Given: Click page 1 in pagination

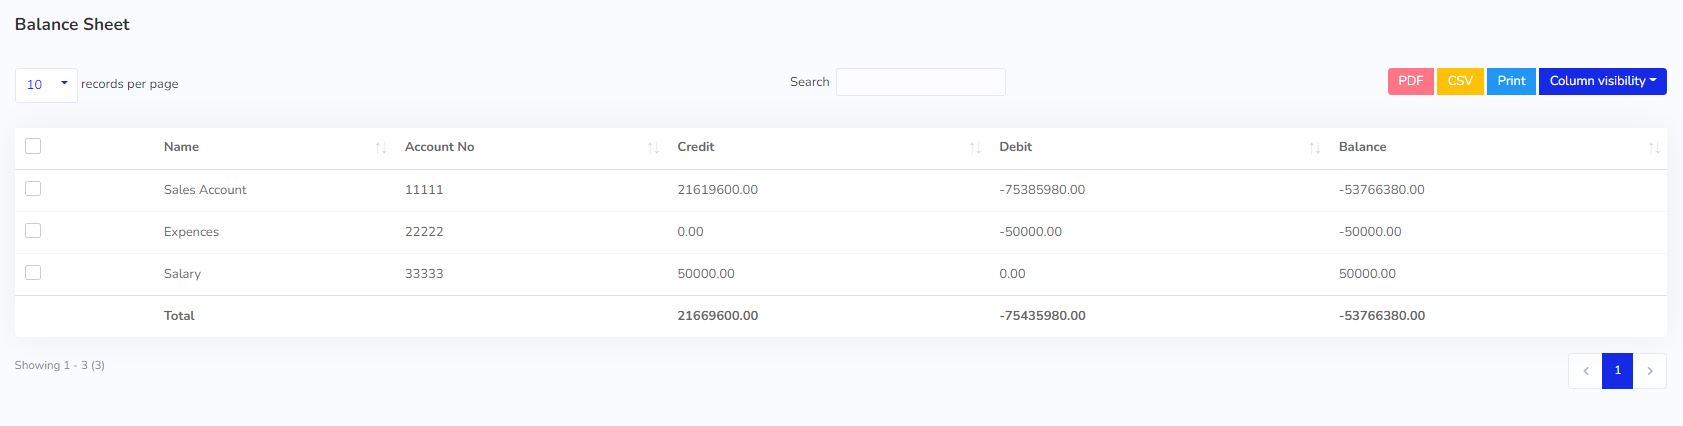Looking at the screenshot, I should point(1617,371).
